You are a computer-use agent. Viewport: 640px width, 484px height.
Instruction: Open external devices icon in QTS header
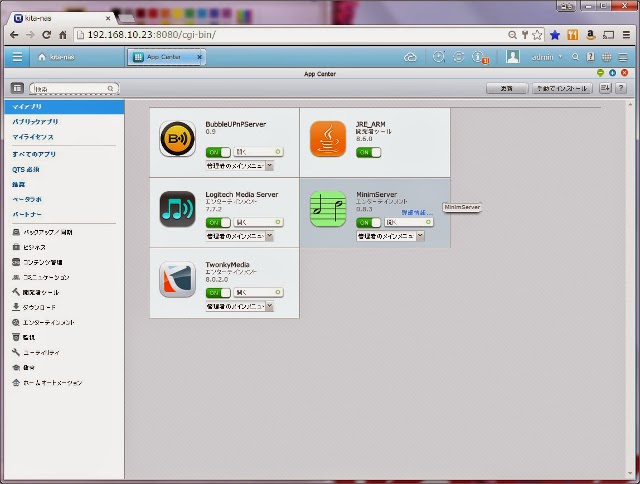(x=458, y=57)
